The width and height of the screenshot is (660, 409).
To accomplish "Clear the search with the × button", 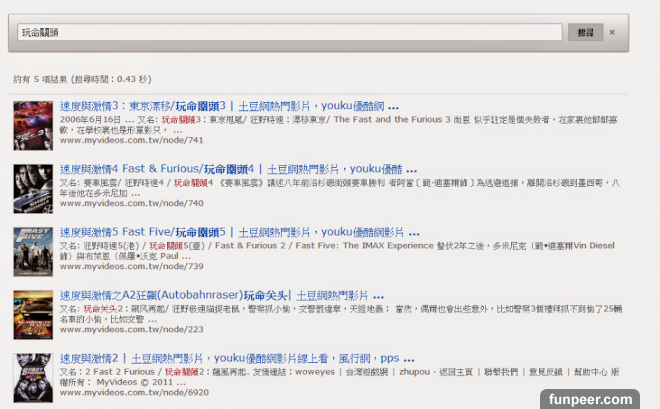I will click(612, 32).
